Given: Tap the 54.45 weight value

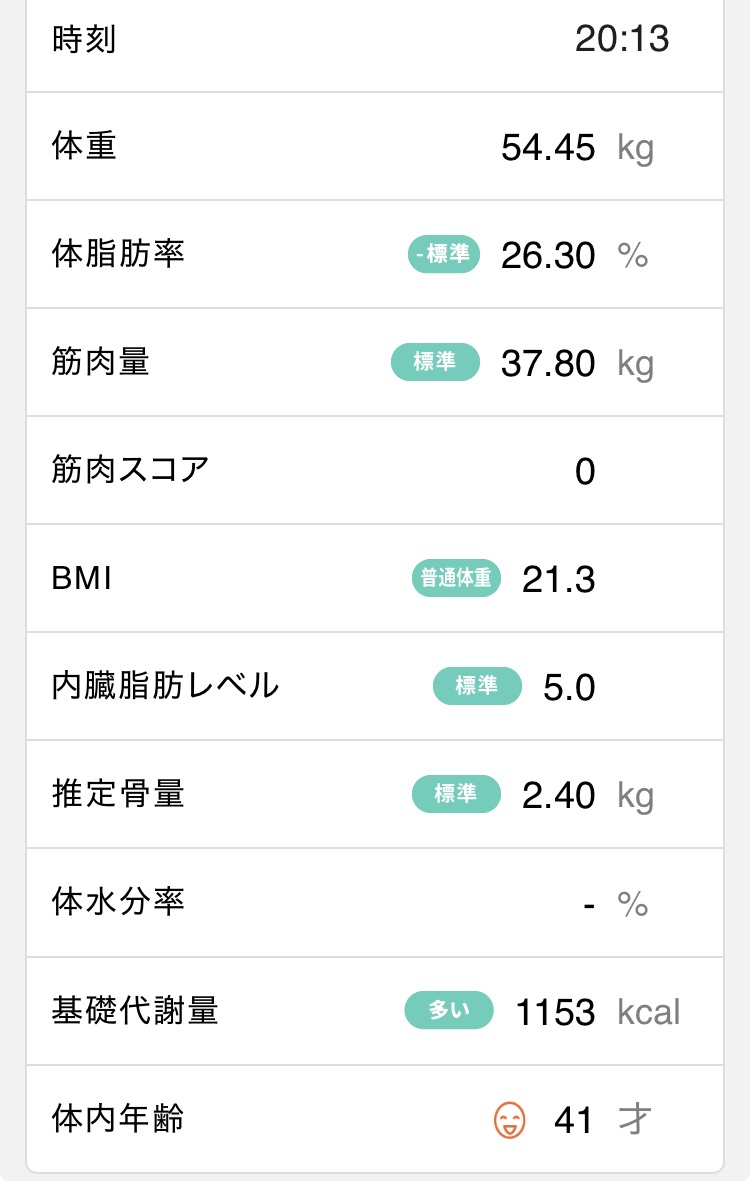Looking at the screenshot, I should click(548, 149).
